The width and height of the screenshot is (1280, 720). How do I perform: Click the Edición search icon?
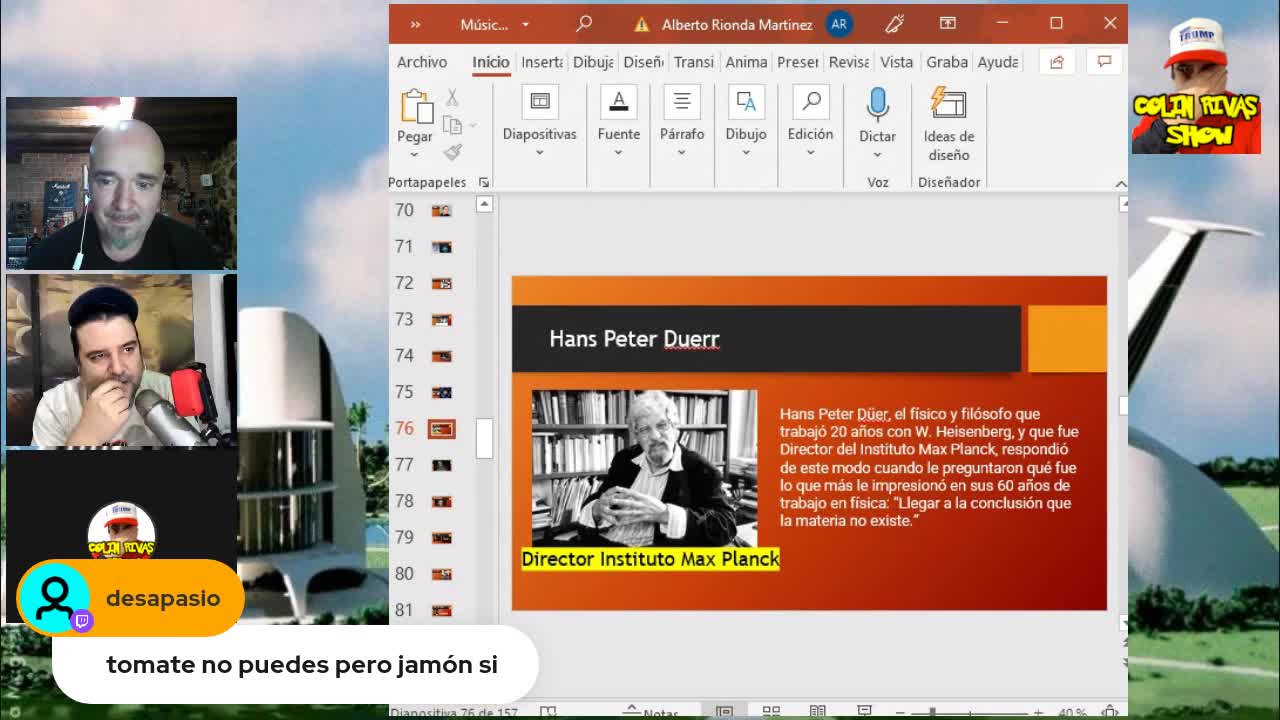pyautogui.click(x=811, y=102)
